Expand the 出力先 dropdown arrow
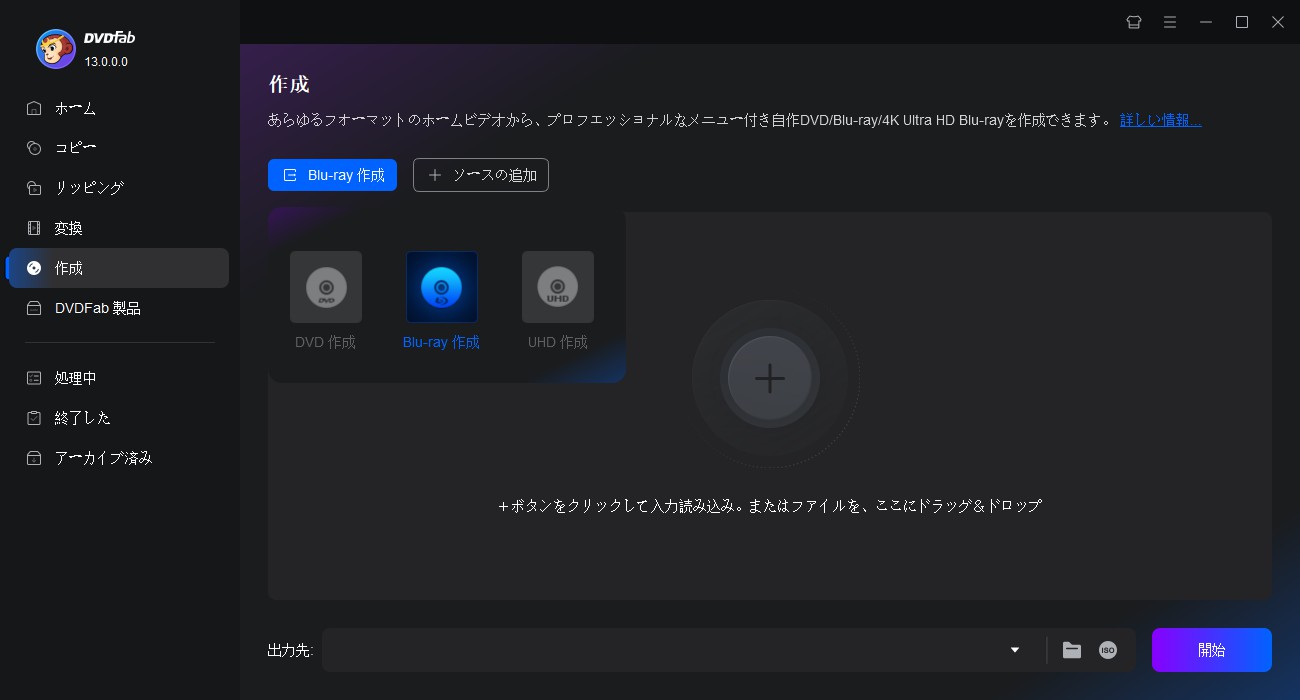 click(1015, 650)
